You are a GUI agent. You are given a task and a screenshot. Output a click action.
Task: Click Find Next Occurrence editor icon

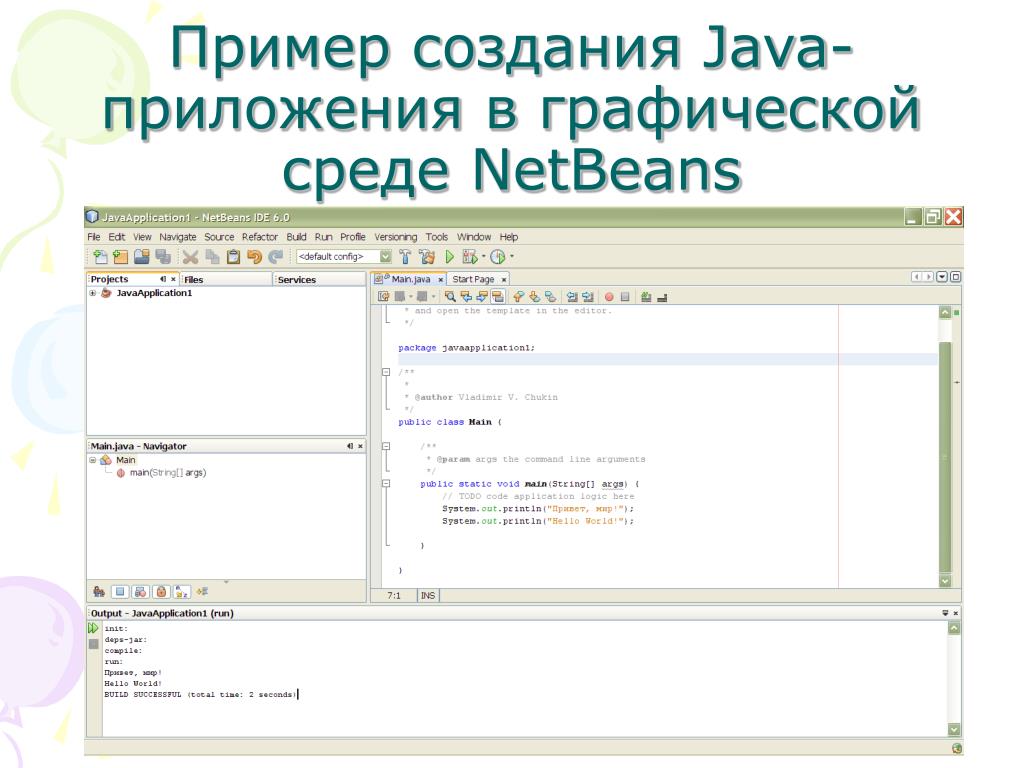(482, 296)
